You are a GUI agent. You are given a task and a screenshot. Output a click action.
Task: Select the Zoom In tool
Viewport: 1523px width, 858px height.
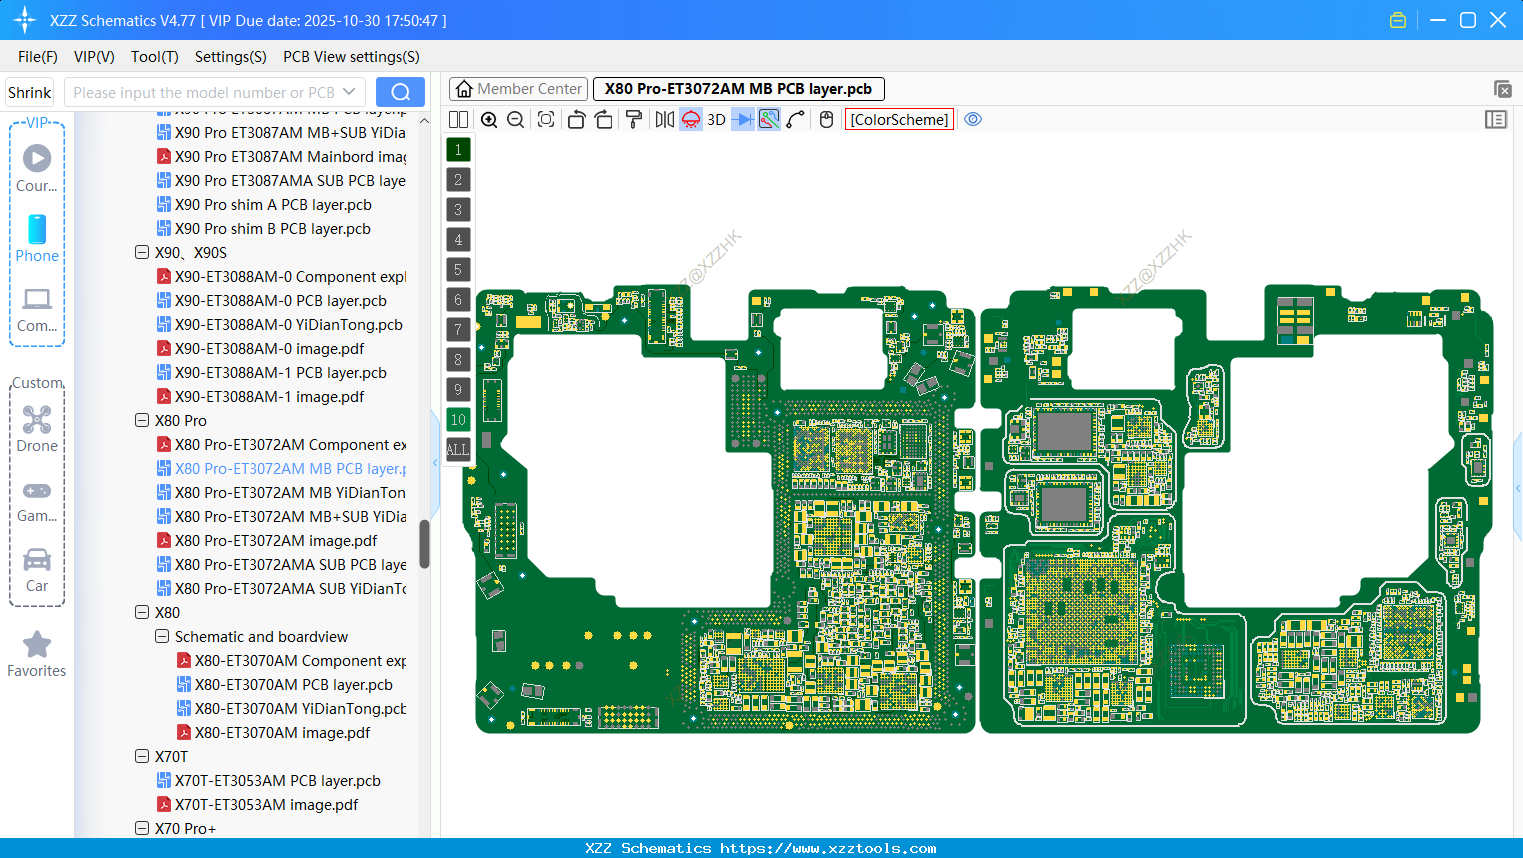coord(489,119)
